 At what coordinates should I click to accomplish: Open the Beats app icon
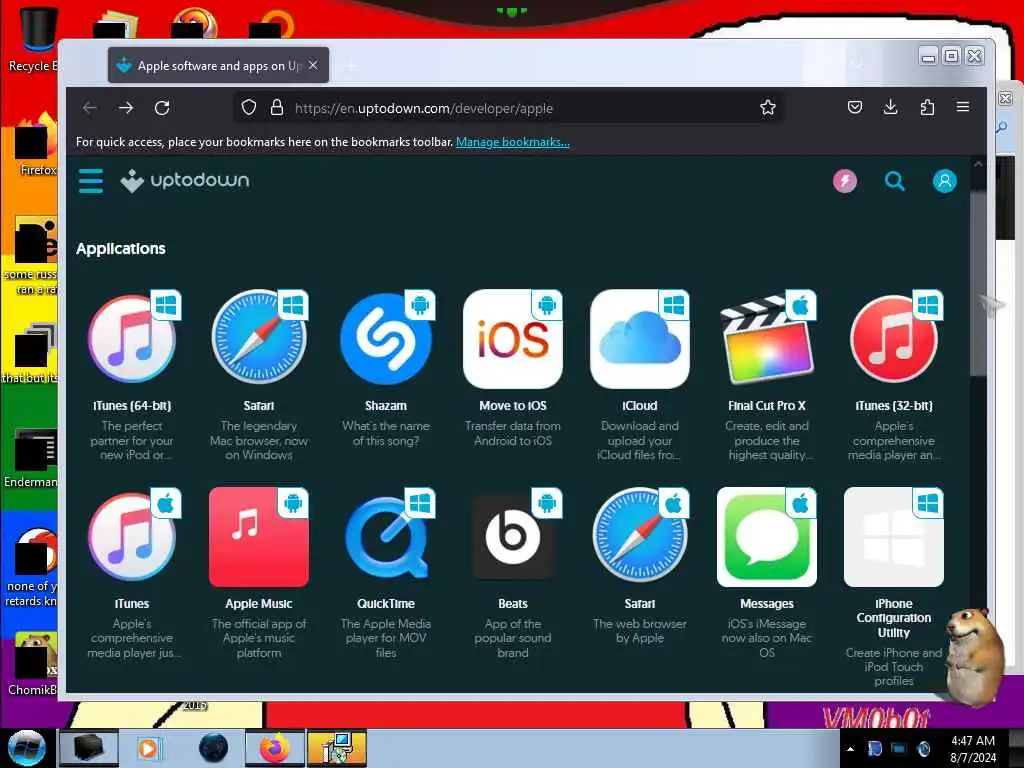pos(513,537)
